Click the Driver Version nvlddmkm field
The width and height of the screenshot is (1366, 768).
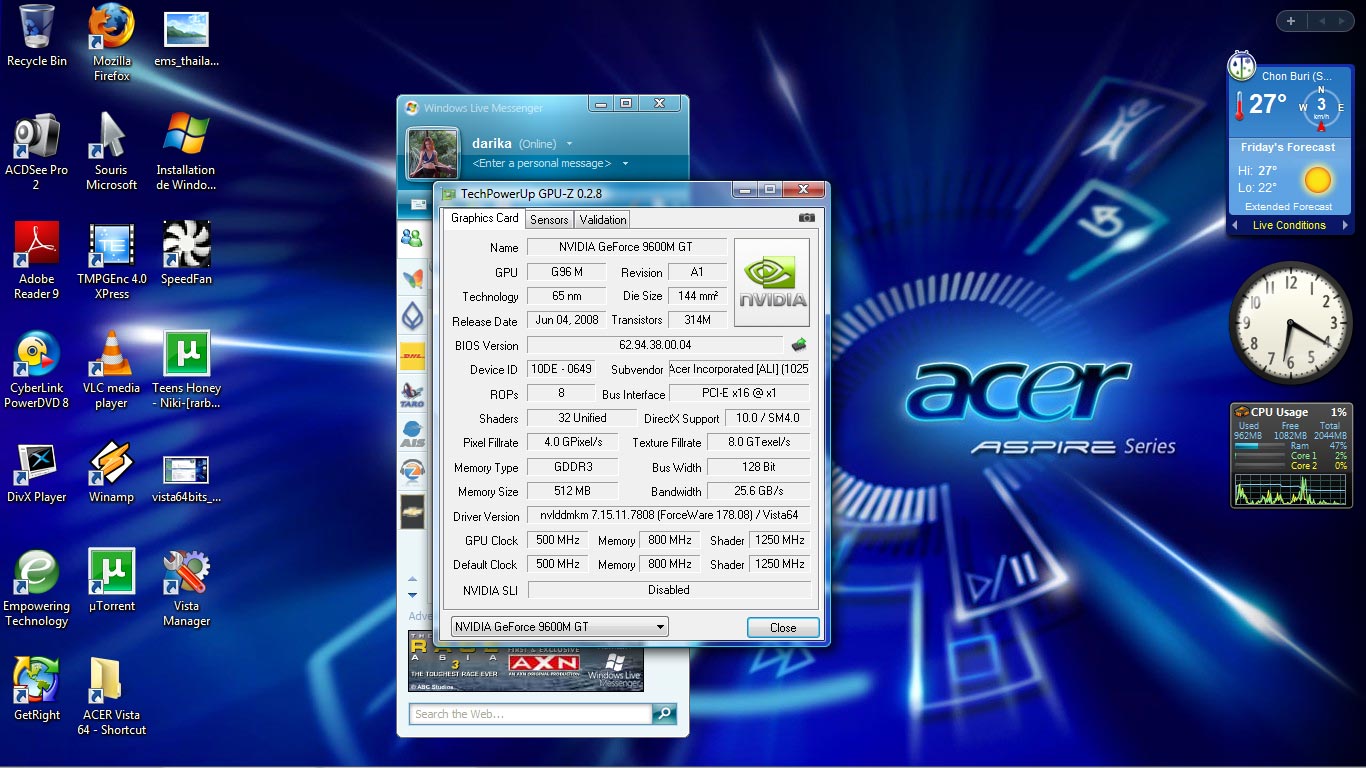click(669, 516)
